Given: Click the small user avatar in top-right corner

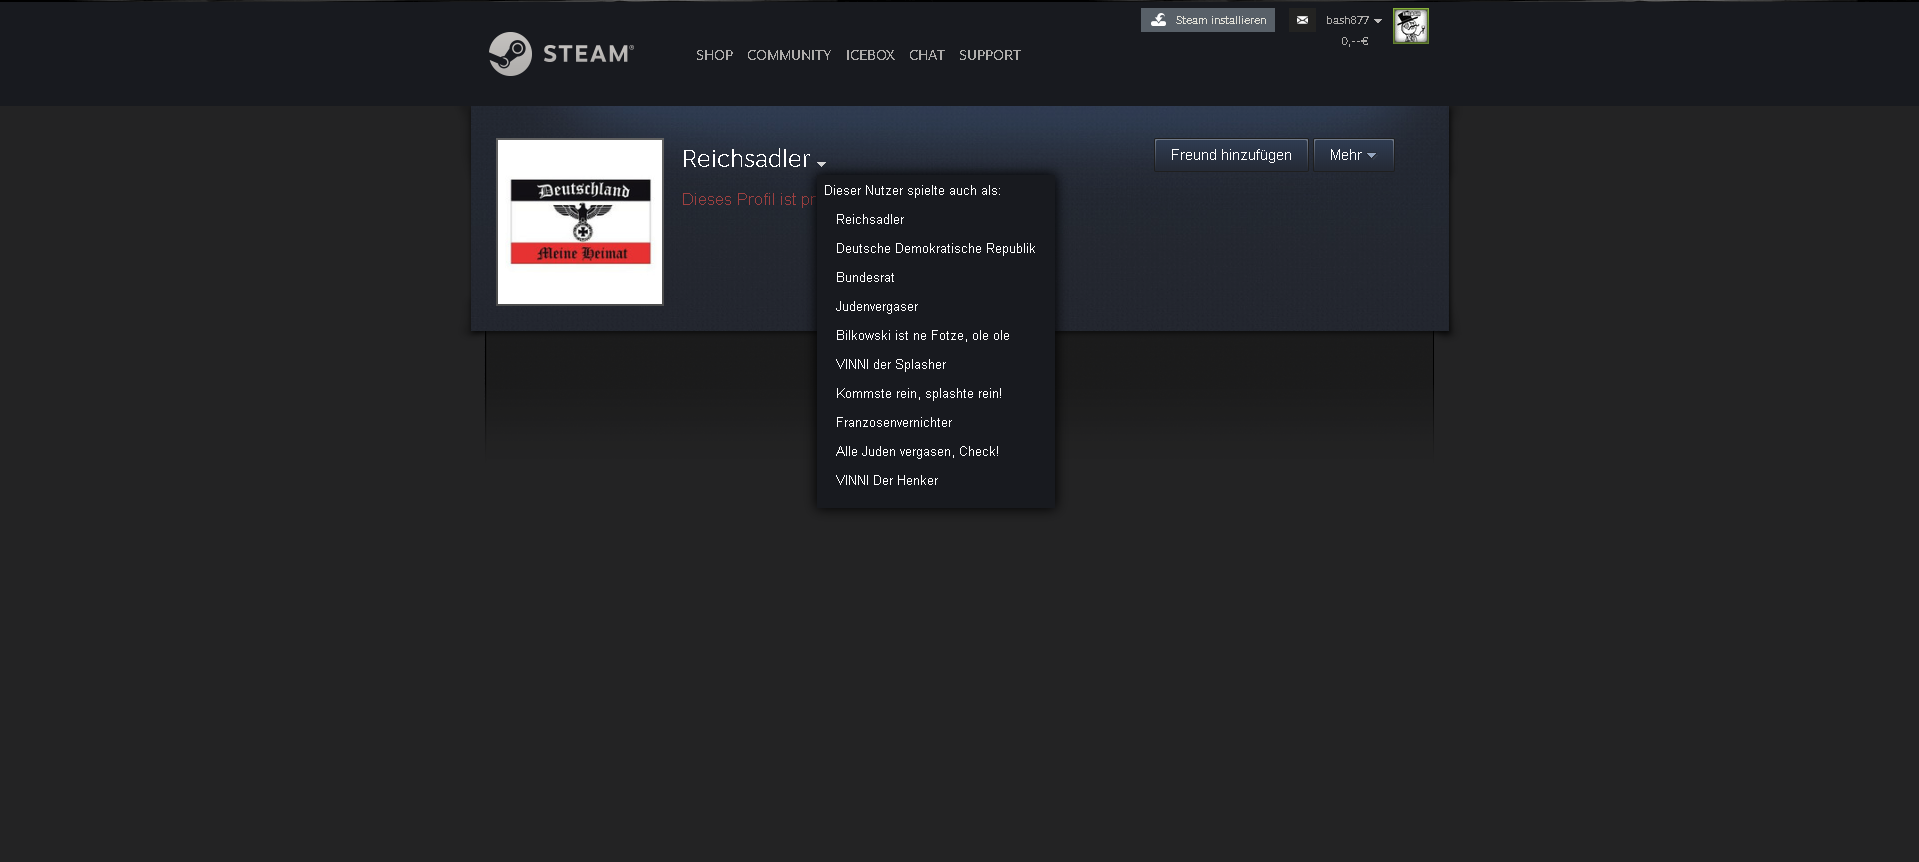Looking at the screenshot, I should click(x=1410, y=26).
